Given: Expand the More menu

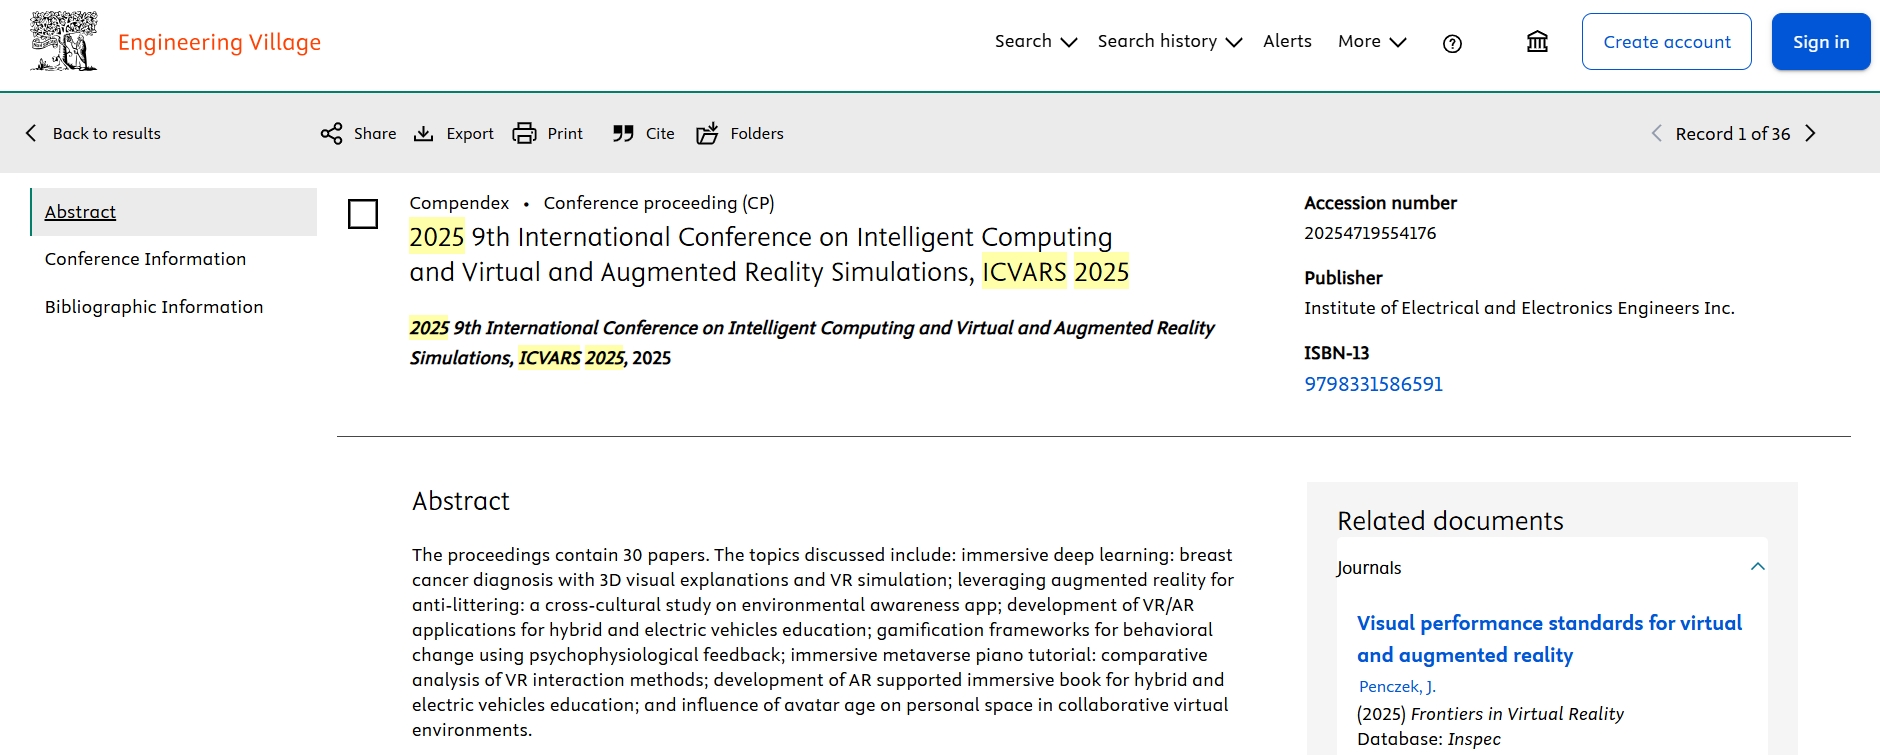Looking at the screenshot, I should pos(1371,42).
